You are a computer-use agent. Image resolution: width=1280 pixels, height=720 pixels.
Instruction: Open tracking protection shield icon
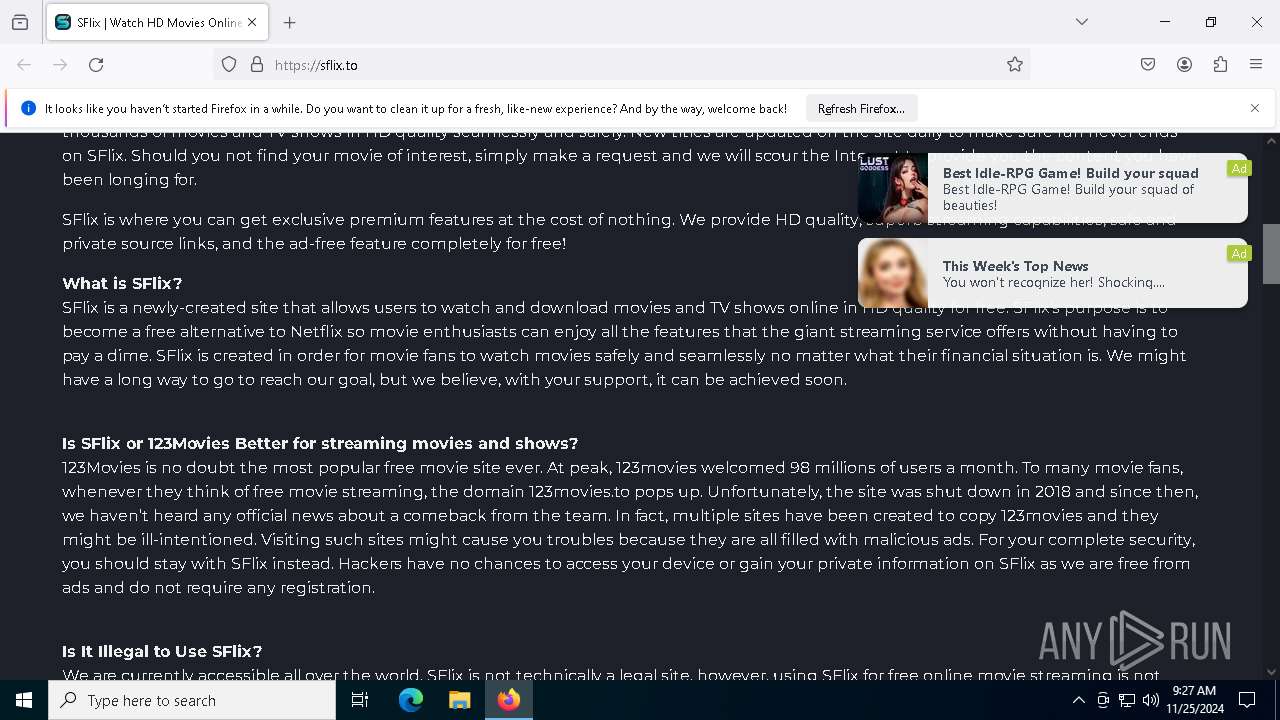pos(229,65)
